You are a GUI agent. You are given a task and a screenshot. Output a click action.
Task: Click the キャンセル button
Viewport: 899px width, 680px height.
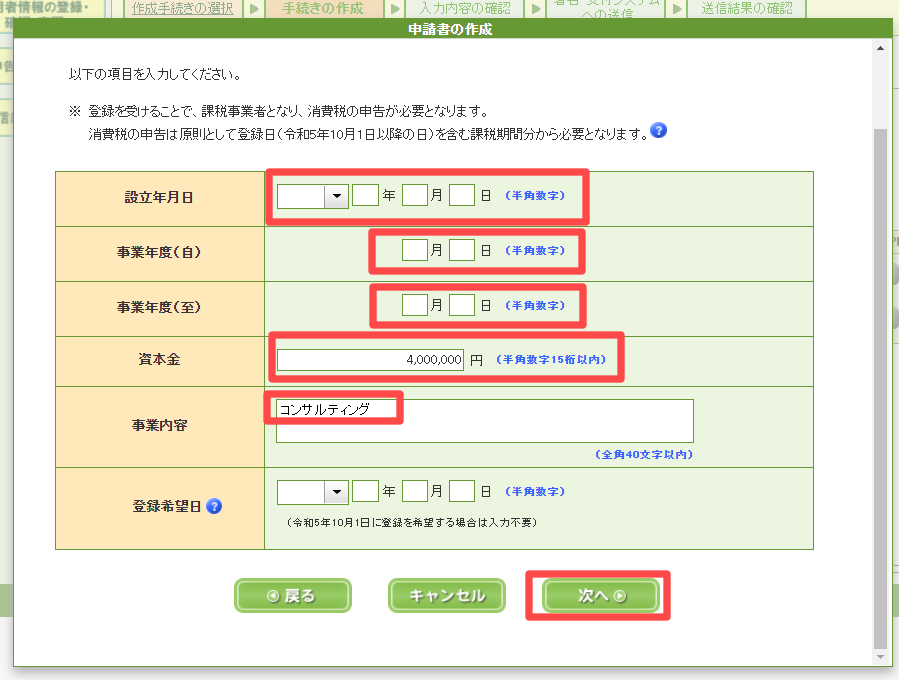tap(446, 596)
